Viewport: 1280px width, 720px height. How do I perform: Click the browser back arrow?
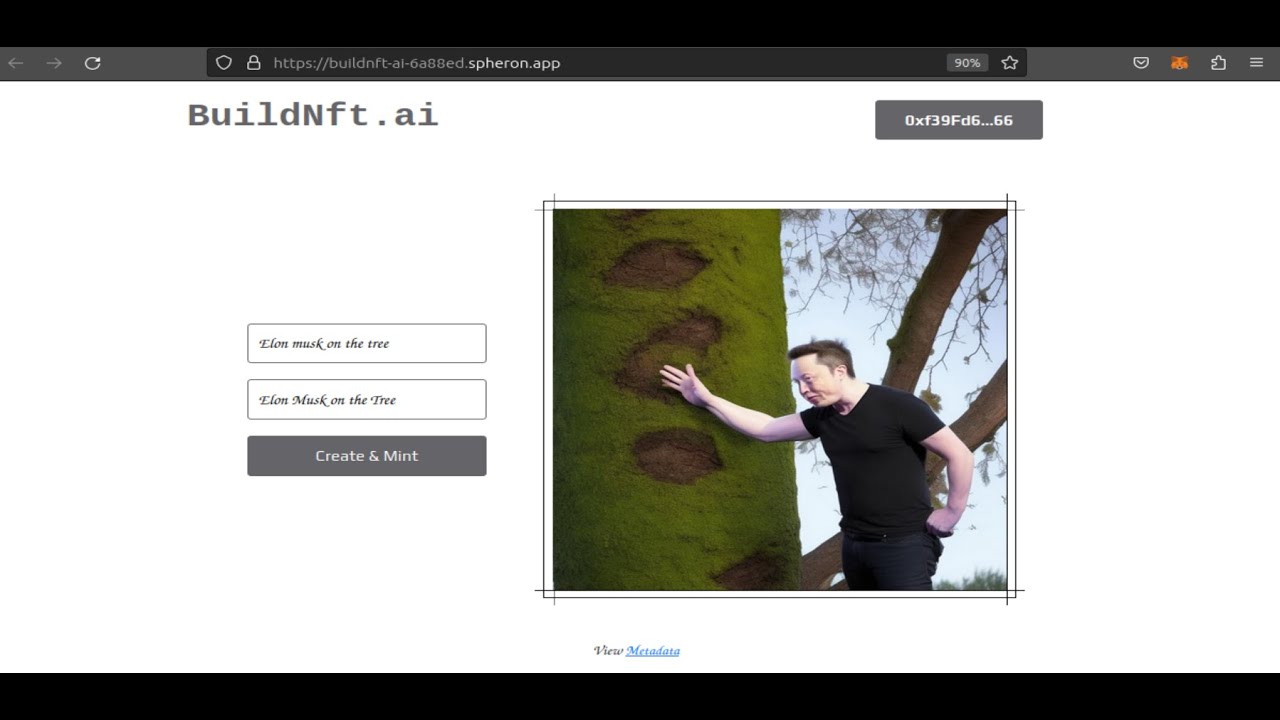16,63
